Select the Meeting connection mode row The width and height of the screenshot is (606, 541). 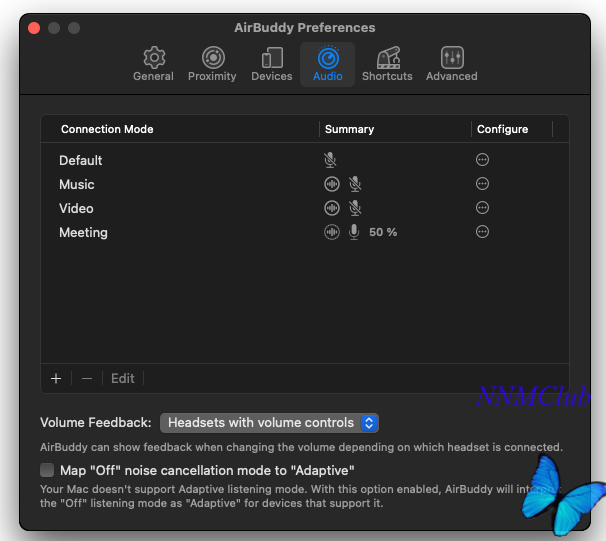point(305,232)
